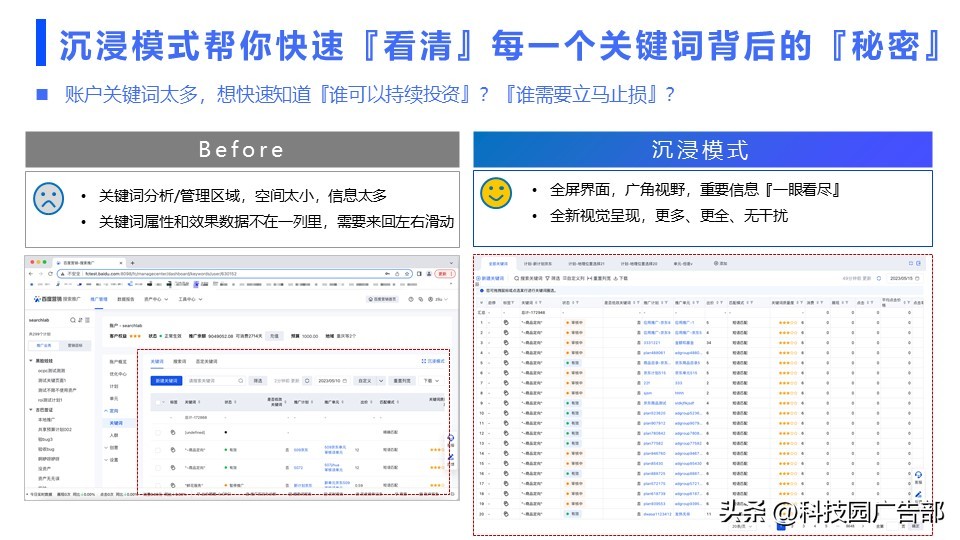Click blue 新建关键词 button in Before panel

point(166,380)
